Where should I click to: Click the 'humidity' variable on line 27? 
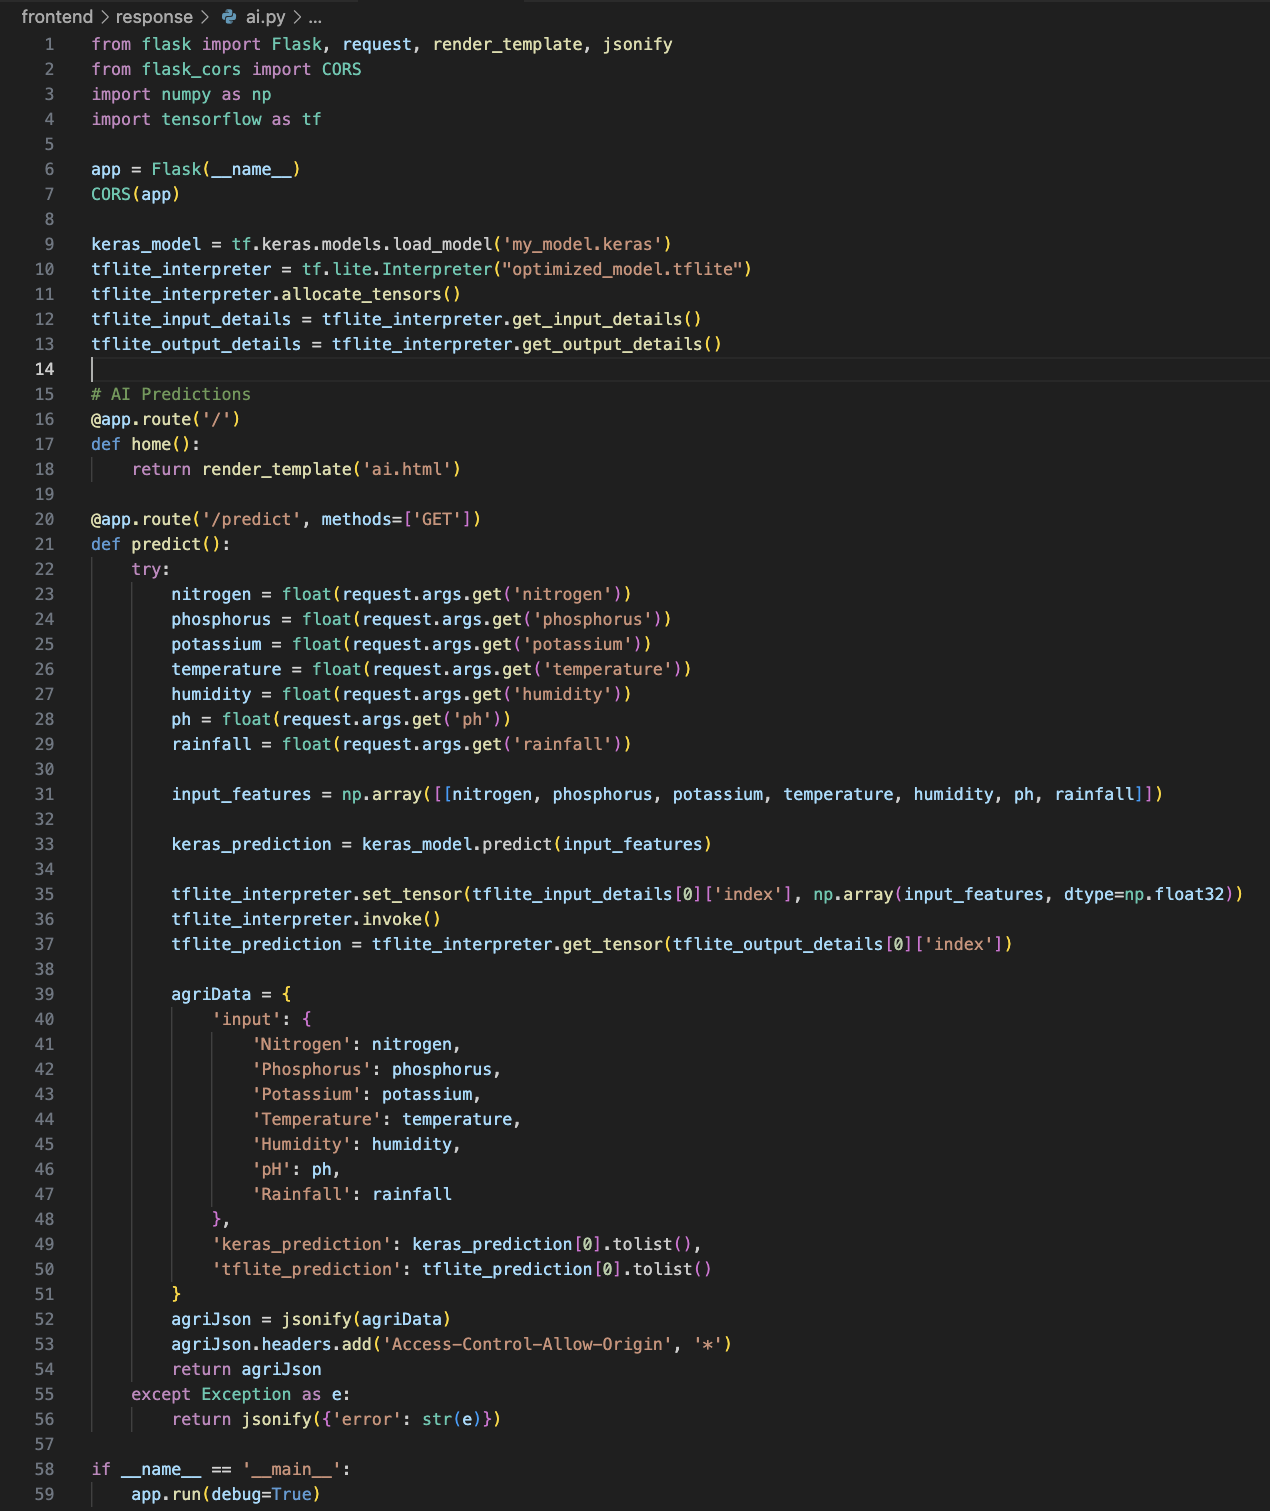(x=211, y=694)
